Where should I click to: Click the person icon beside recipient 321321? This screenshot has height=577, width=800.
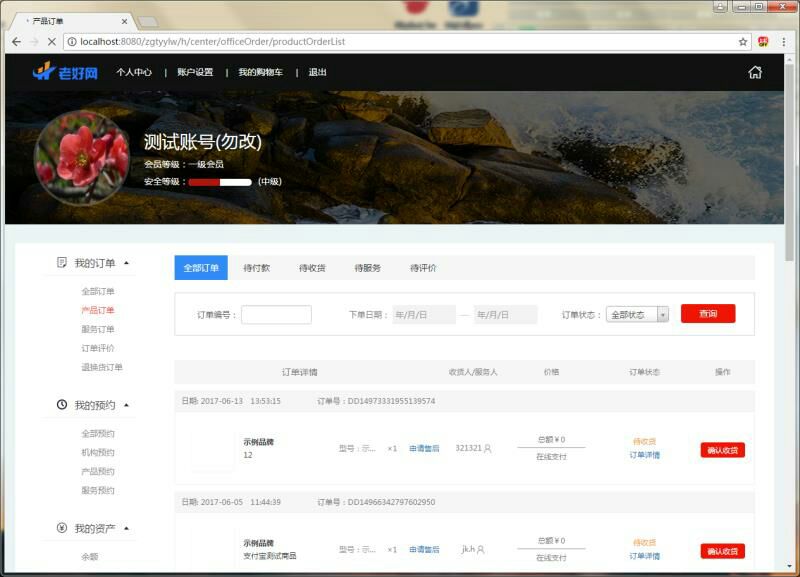coord(488,449)
